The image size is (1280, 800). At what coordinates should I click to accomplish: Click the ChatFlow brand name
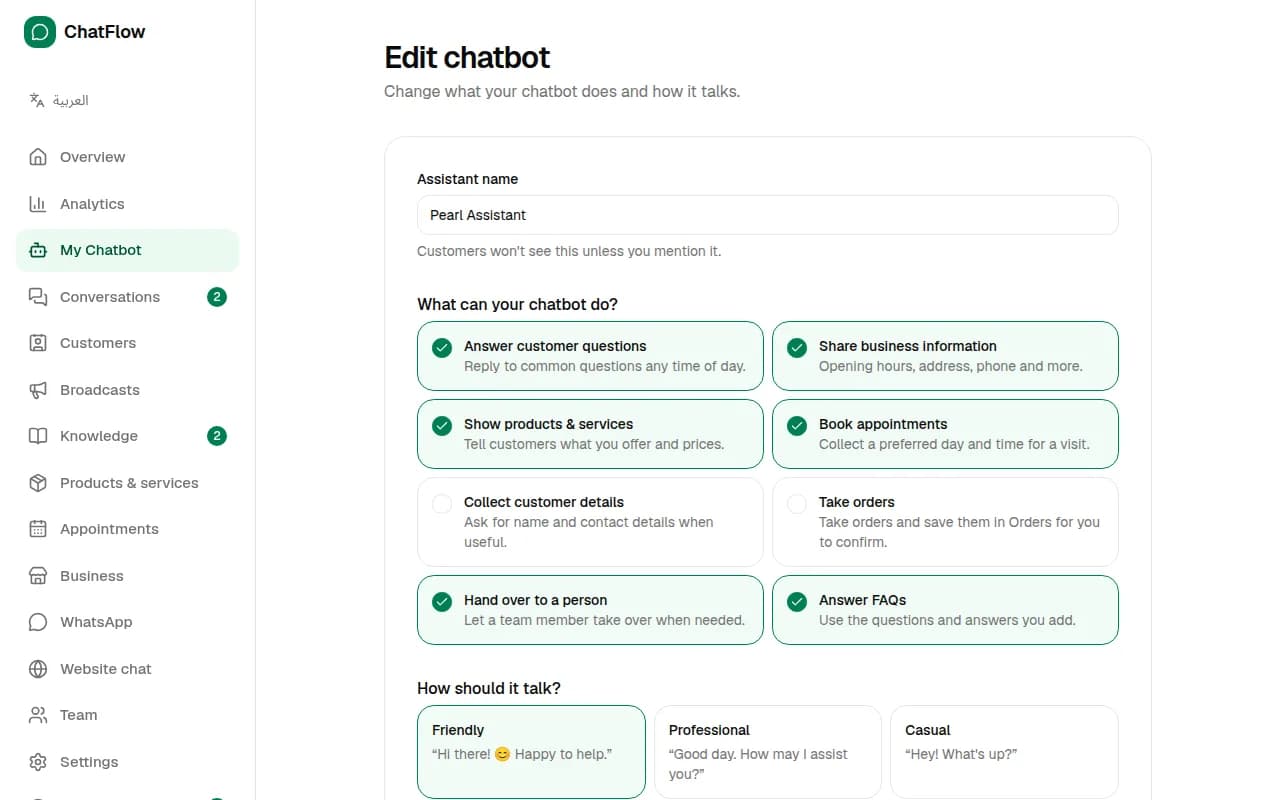105,32
